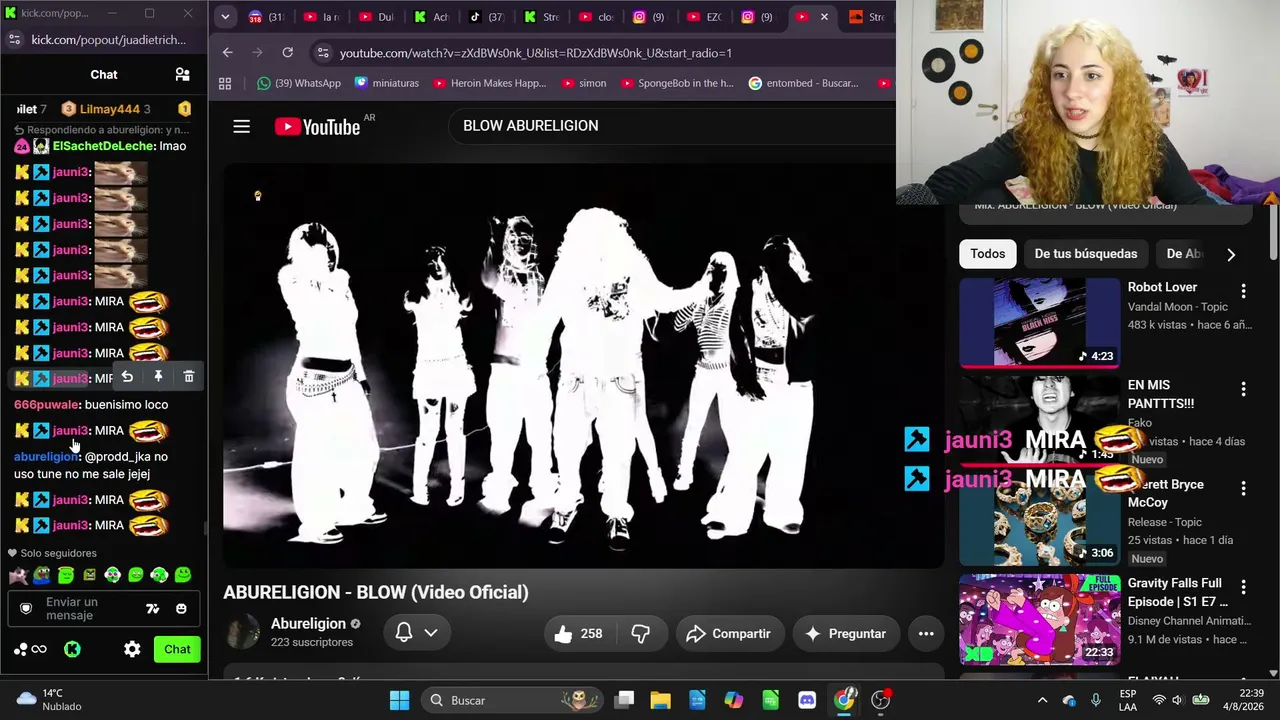Like the ABURELIGION - BLOW video

pos(579,633)
